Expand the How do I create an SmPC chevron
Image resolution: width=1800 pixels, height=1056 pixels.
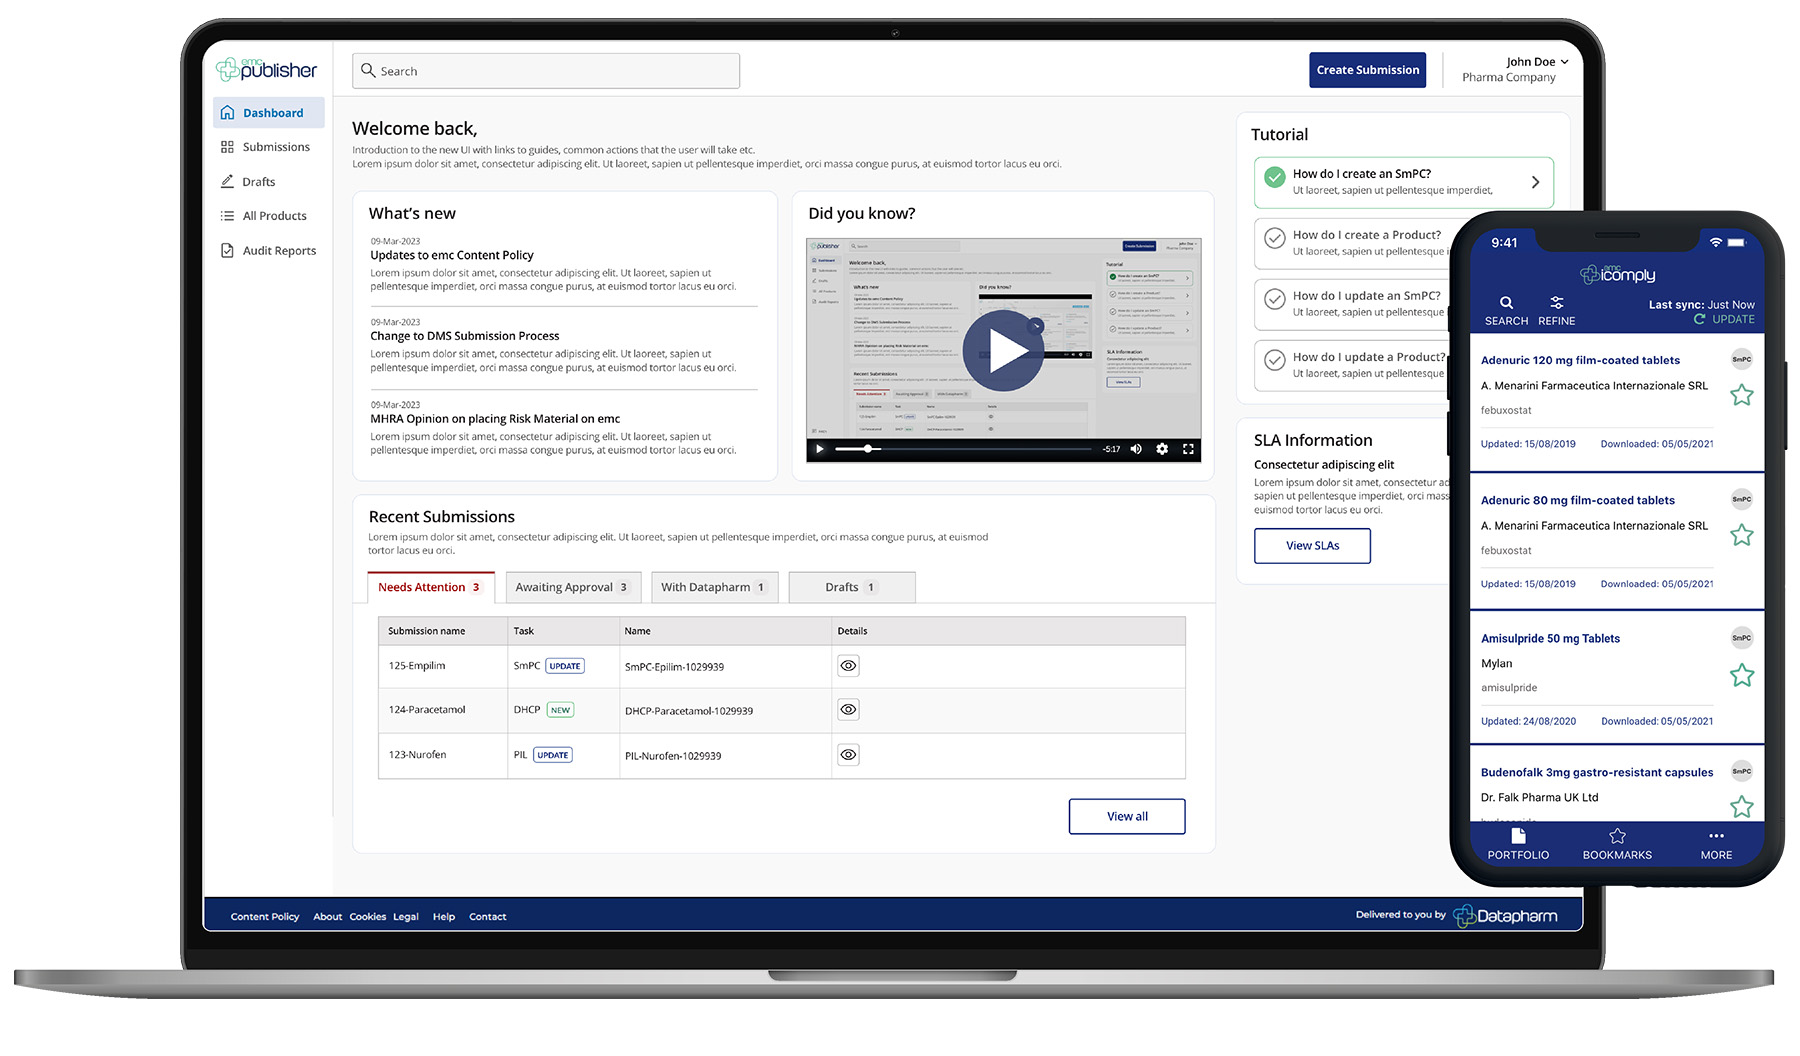pyautogui.click(x=1535, y=182)
